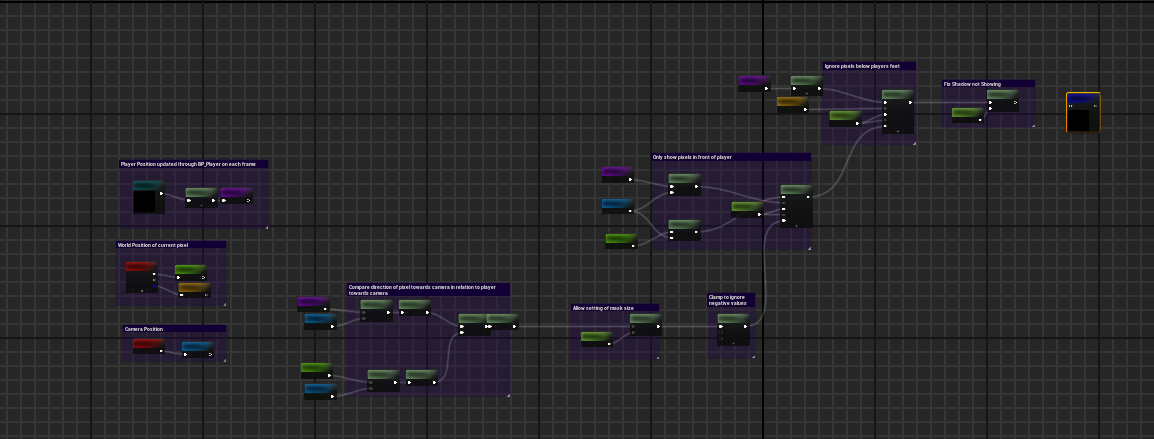Click resize handle of Compare direction comment box
Viewport: 1154px width, 439px height.
pyautogui.click(x=507, y=395)
